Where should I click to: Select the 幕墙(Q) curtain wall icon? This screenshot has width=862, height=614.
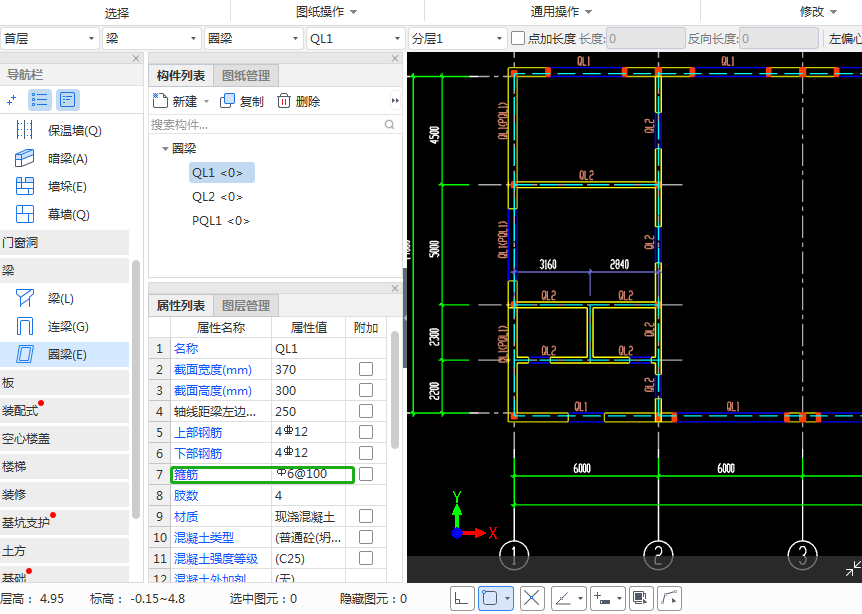pyautogui.click(x=25, y=214)
